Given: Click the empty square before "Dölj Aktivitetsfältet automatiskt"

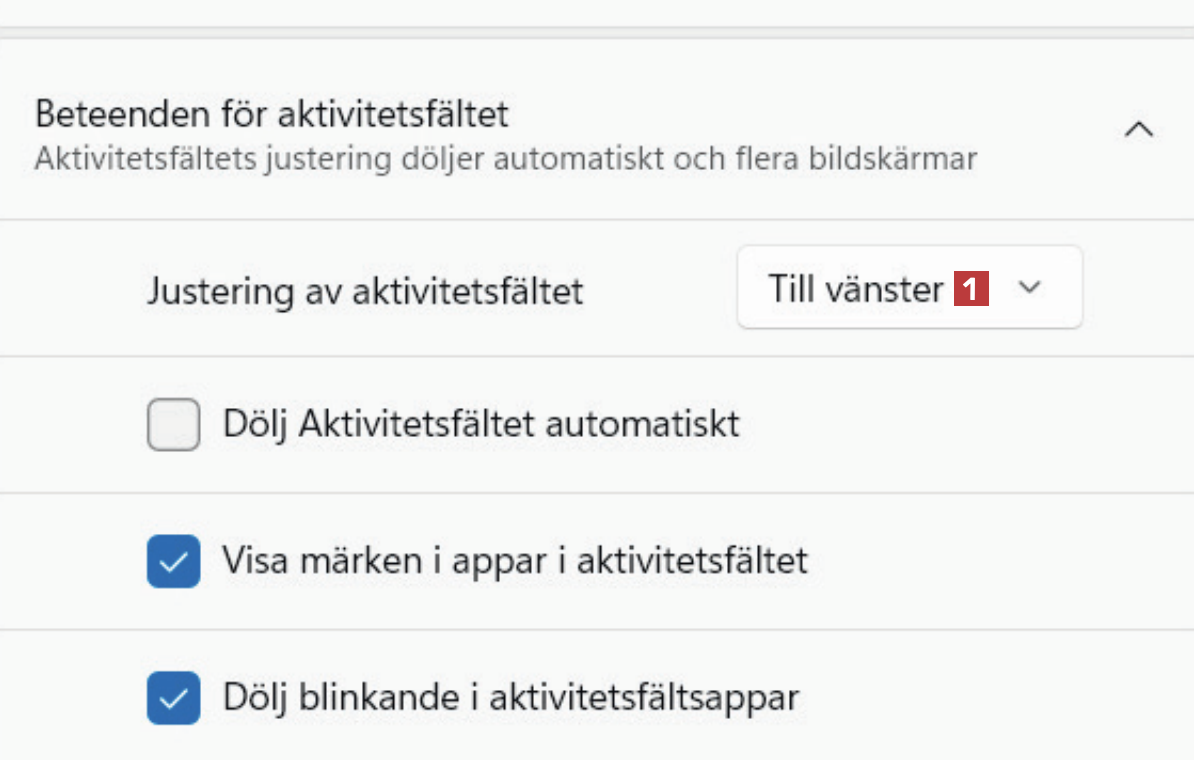Looking at the screenshot, I should coord(173,425).
